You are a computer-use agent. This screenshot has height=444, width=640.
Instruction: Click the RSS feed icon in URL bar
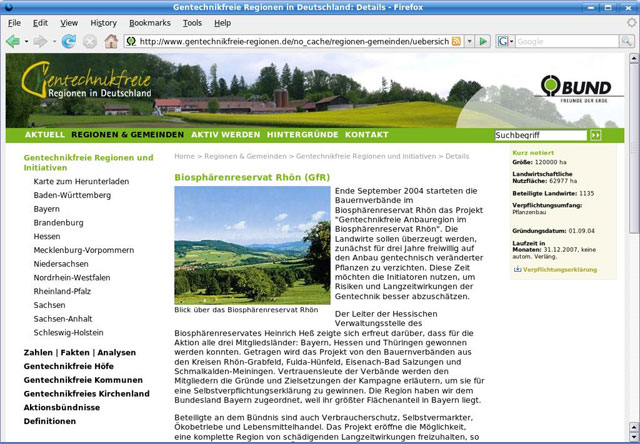coord(456,41)
